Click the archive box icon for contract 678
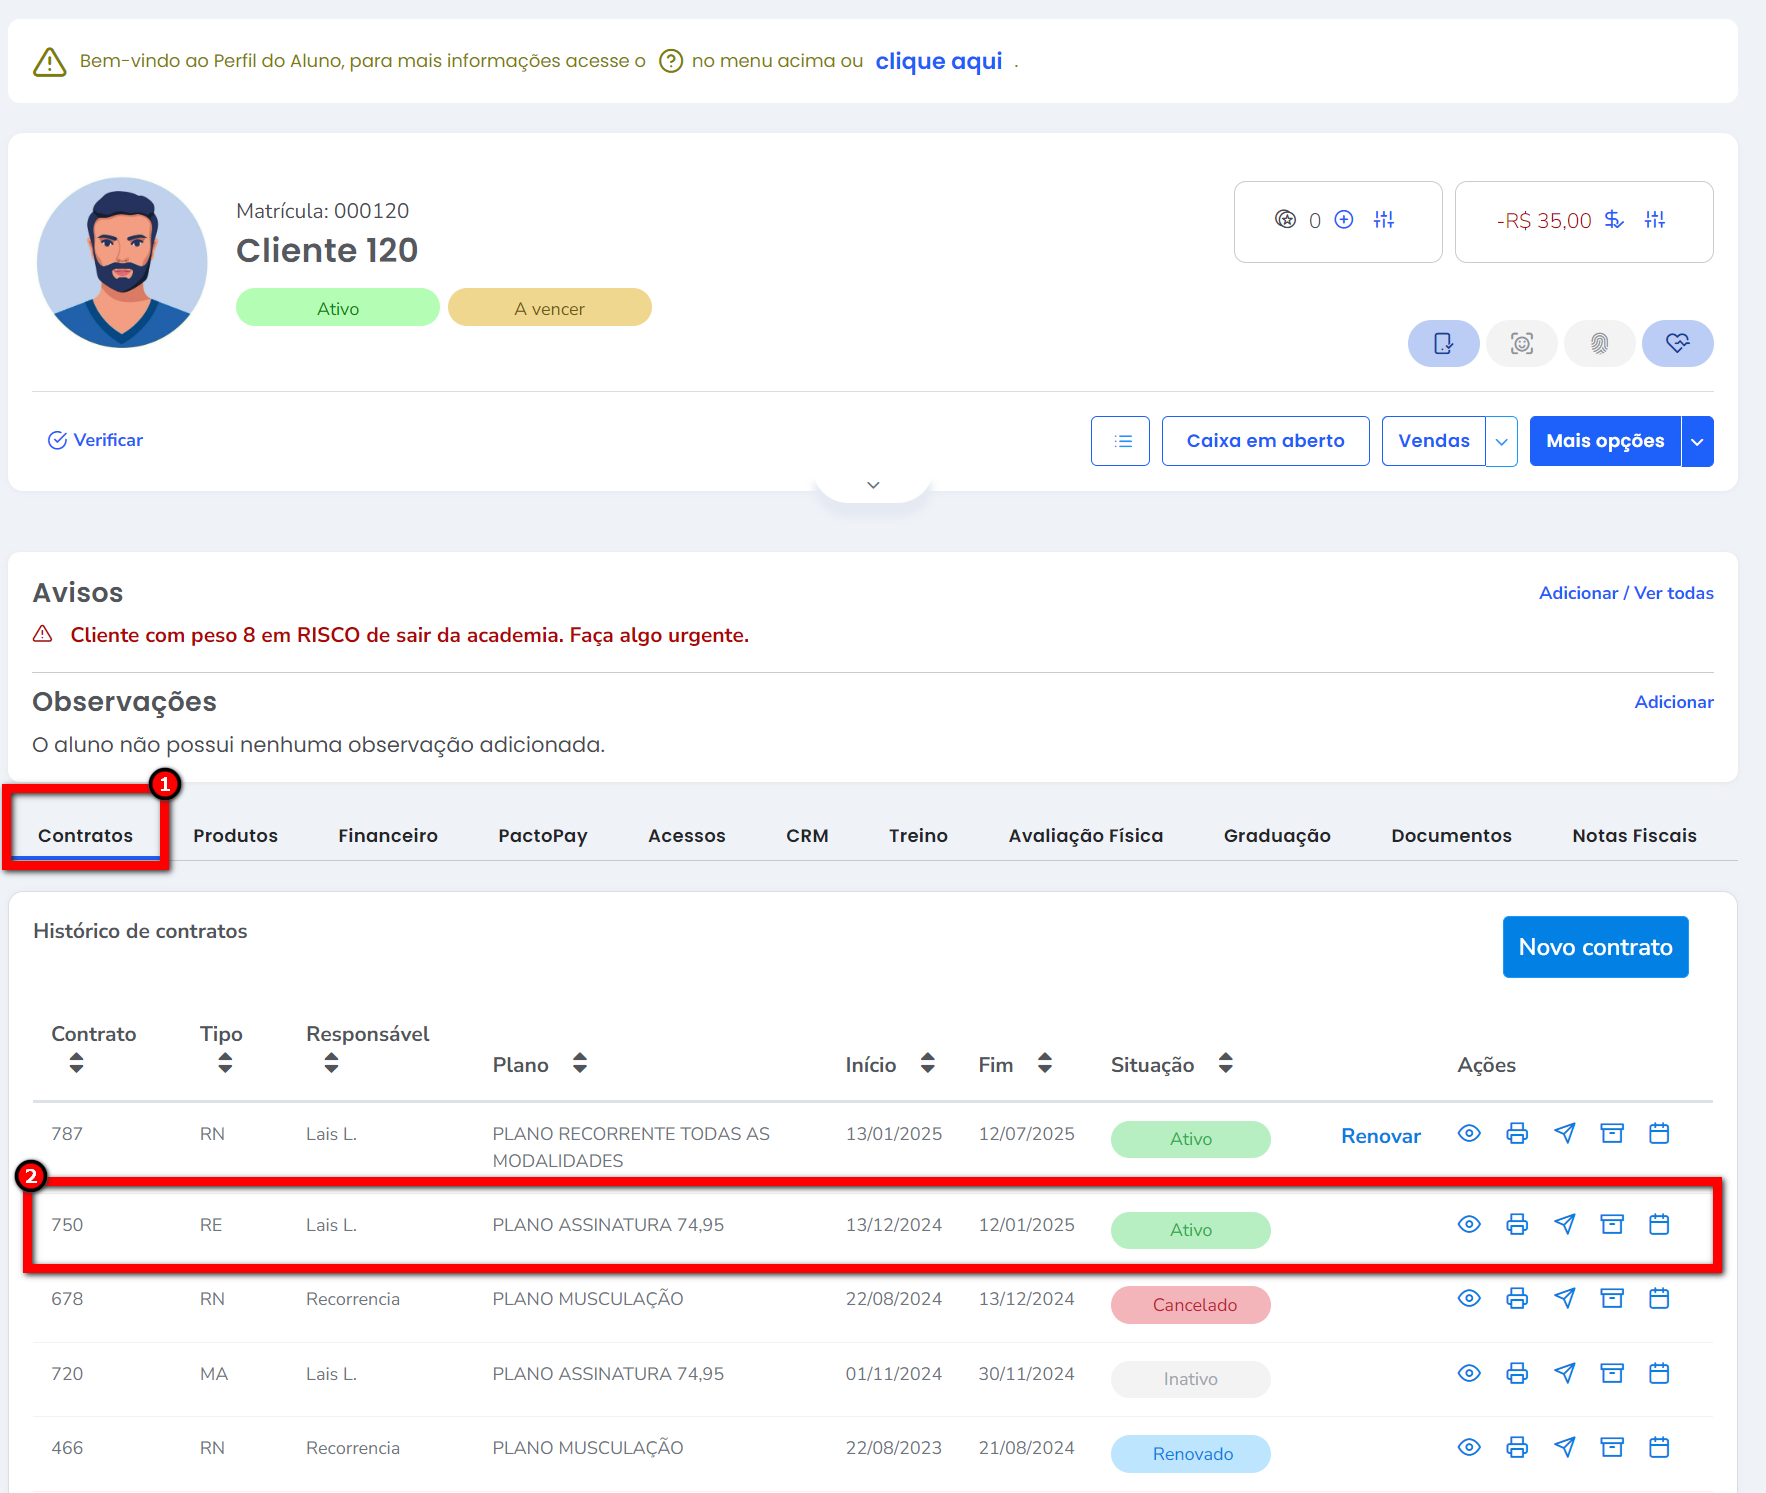Image resolution: width=1766 pixels, height=1493 pixels. point(1612,1298)
